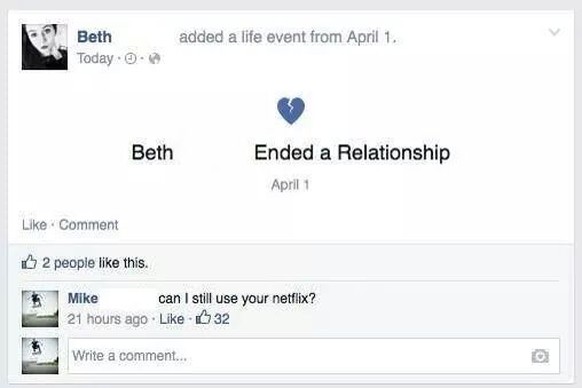Screen dimensions: 582x388
Task: Open the Ended a Relationship event title
Action: tap(352, 153)
